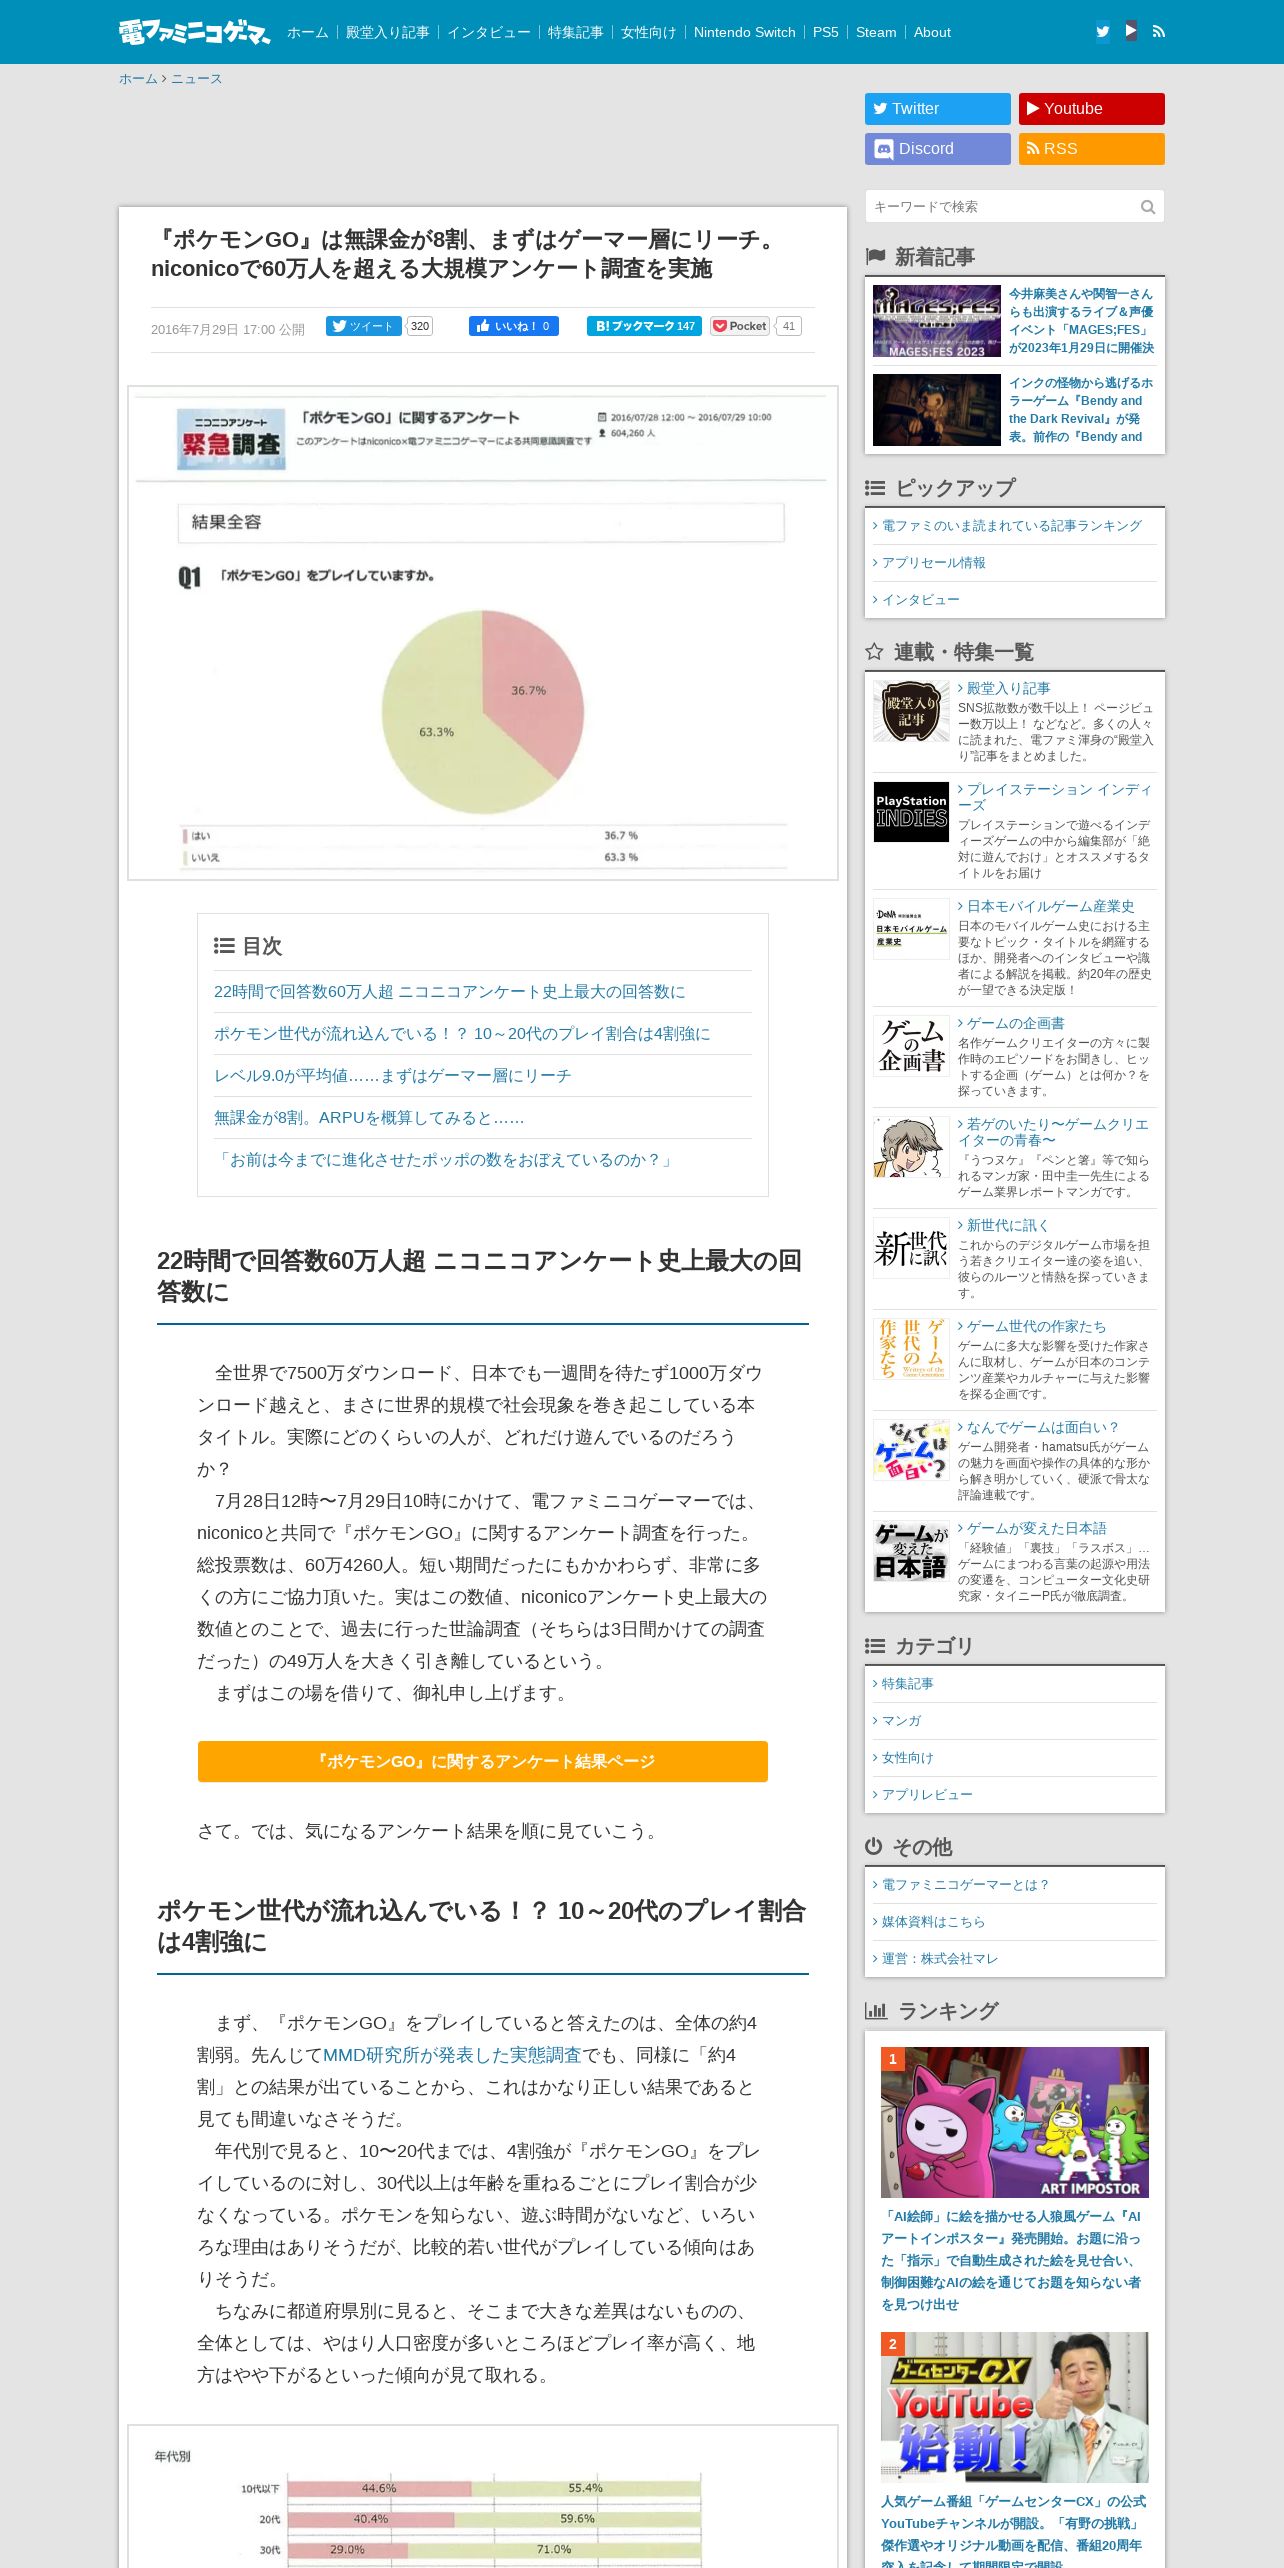Open Nintendo Switch navigation item
The height and width of the screenshot is (2568, 1284).
coord(745,32)
